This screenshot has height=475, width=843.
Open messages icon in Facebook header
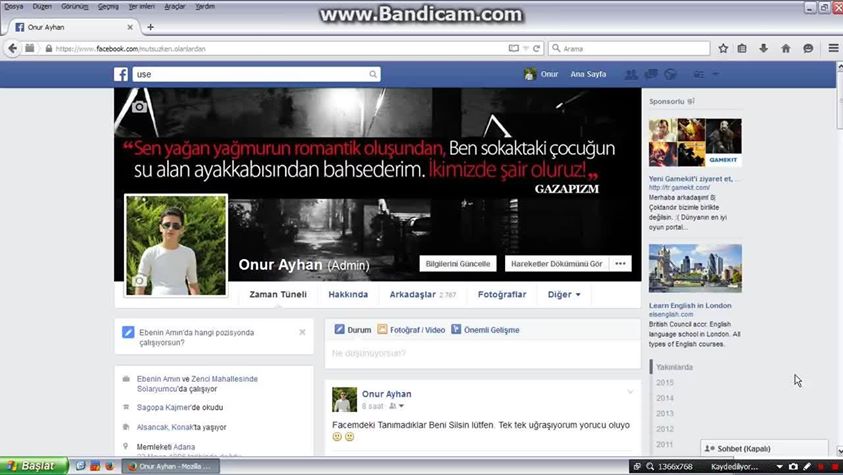pyautogui.click(x=651, y=74)
